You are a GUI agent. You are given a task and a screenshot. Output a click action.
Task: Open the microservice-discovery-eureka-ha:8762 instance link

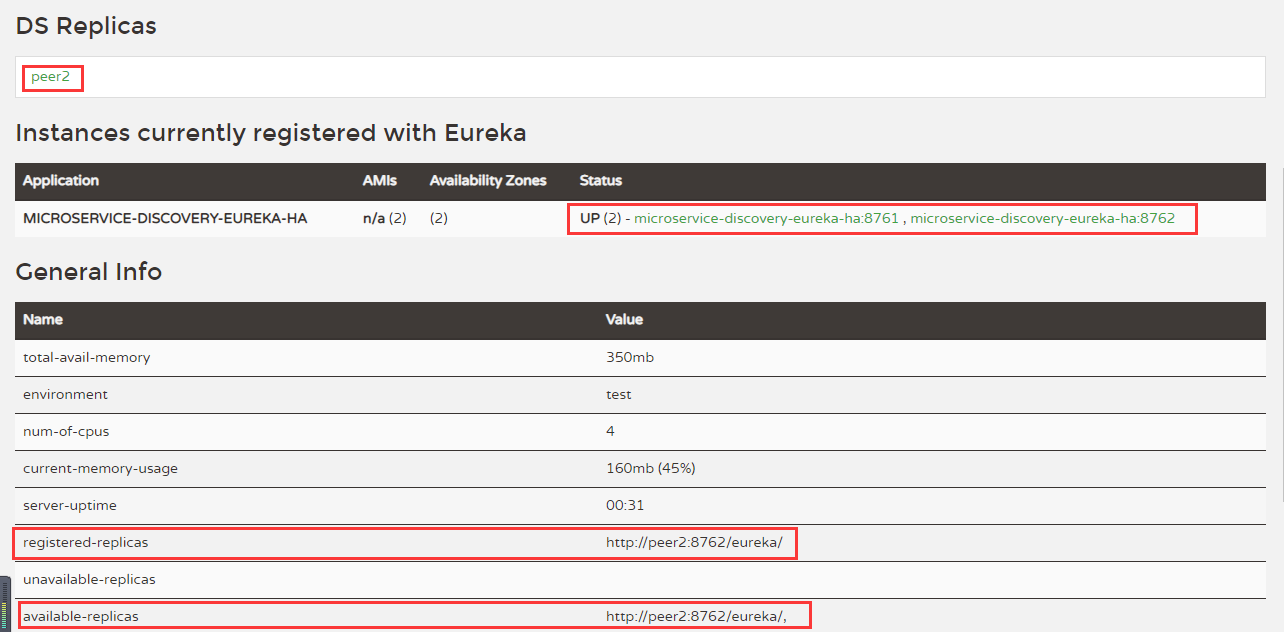[1042, 217]
